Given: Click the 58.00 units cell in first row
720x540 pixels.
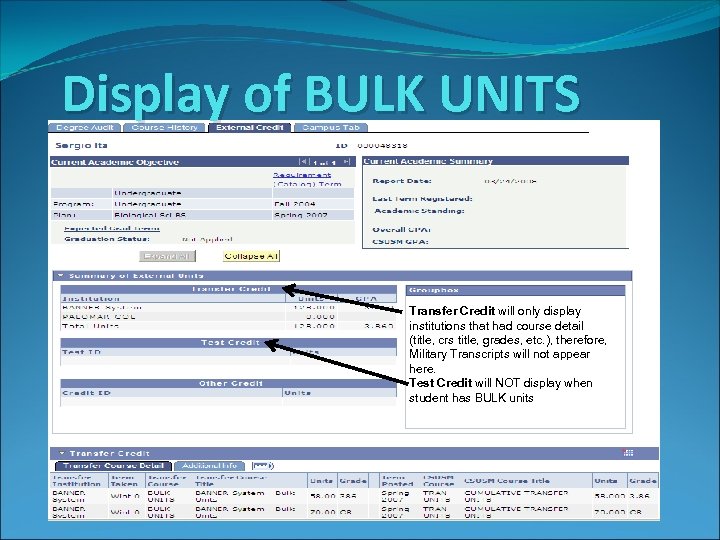Looking at the screenshot, I should tap(322, 496).
